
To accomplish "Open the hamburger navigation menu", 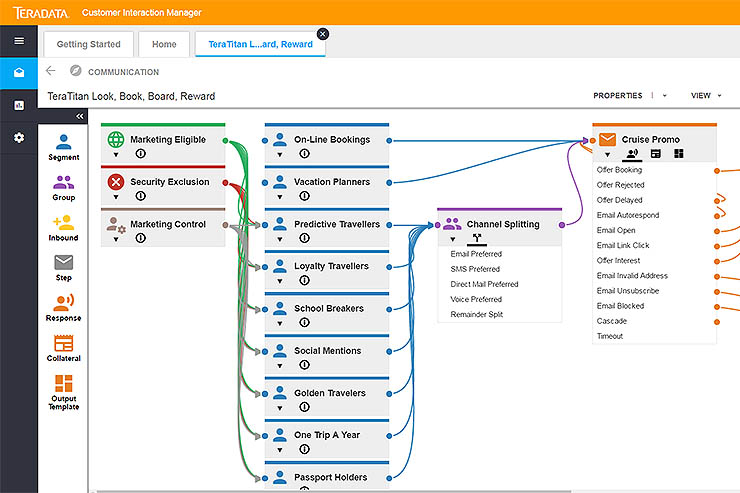I will click(x=18, y=41).
